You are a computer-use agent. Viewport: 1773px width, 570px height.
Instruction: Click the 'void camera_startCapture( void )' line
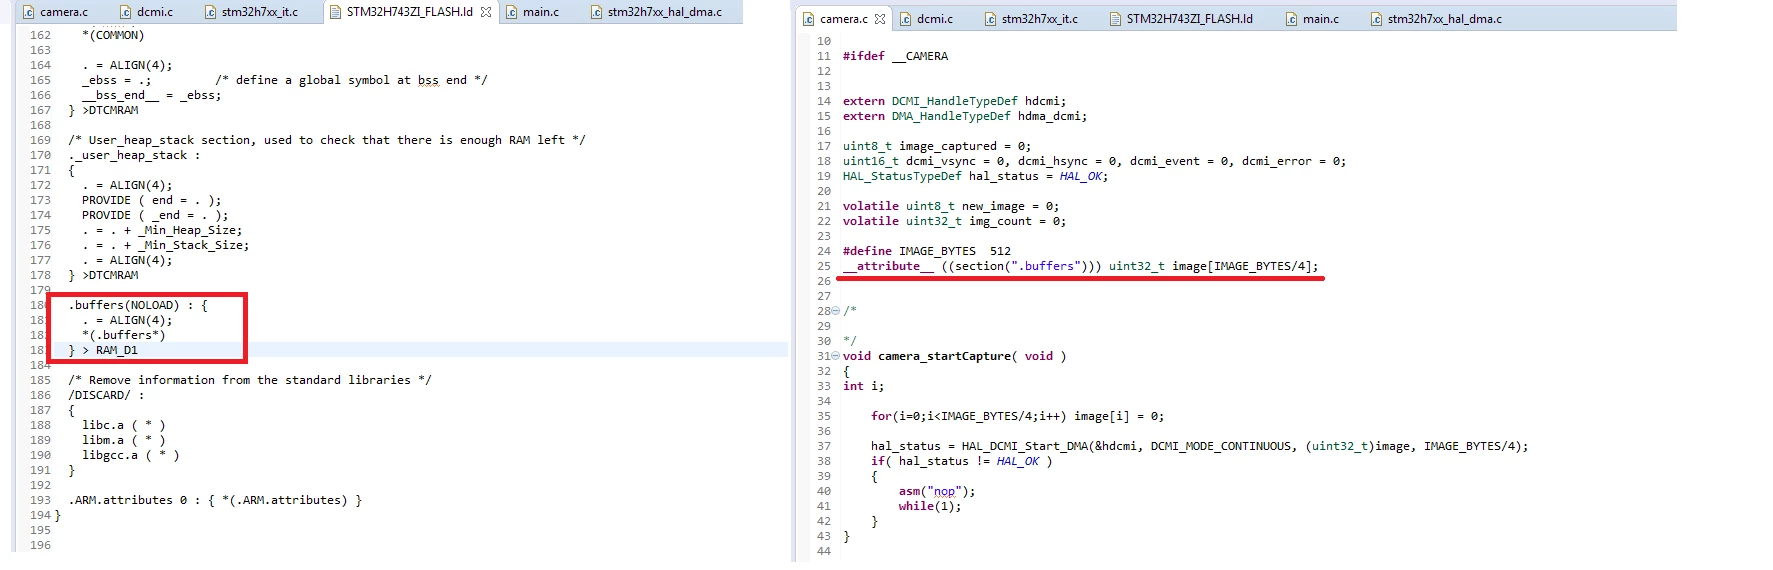click(954, 356)
